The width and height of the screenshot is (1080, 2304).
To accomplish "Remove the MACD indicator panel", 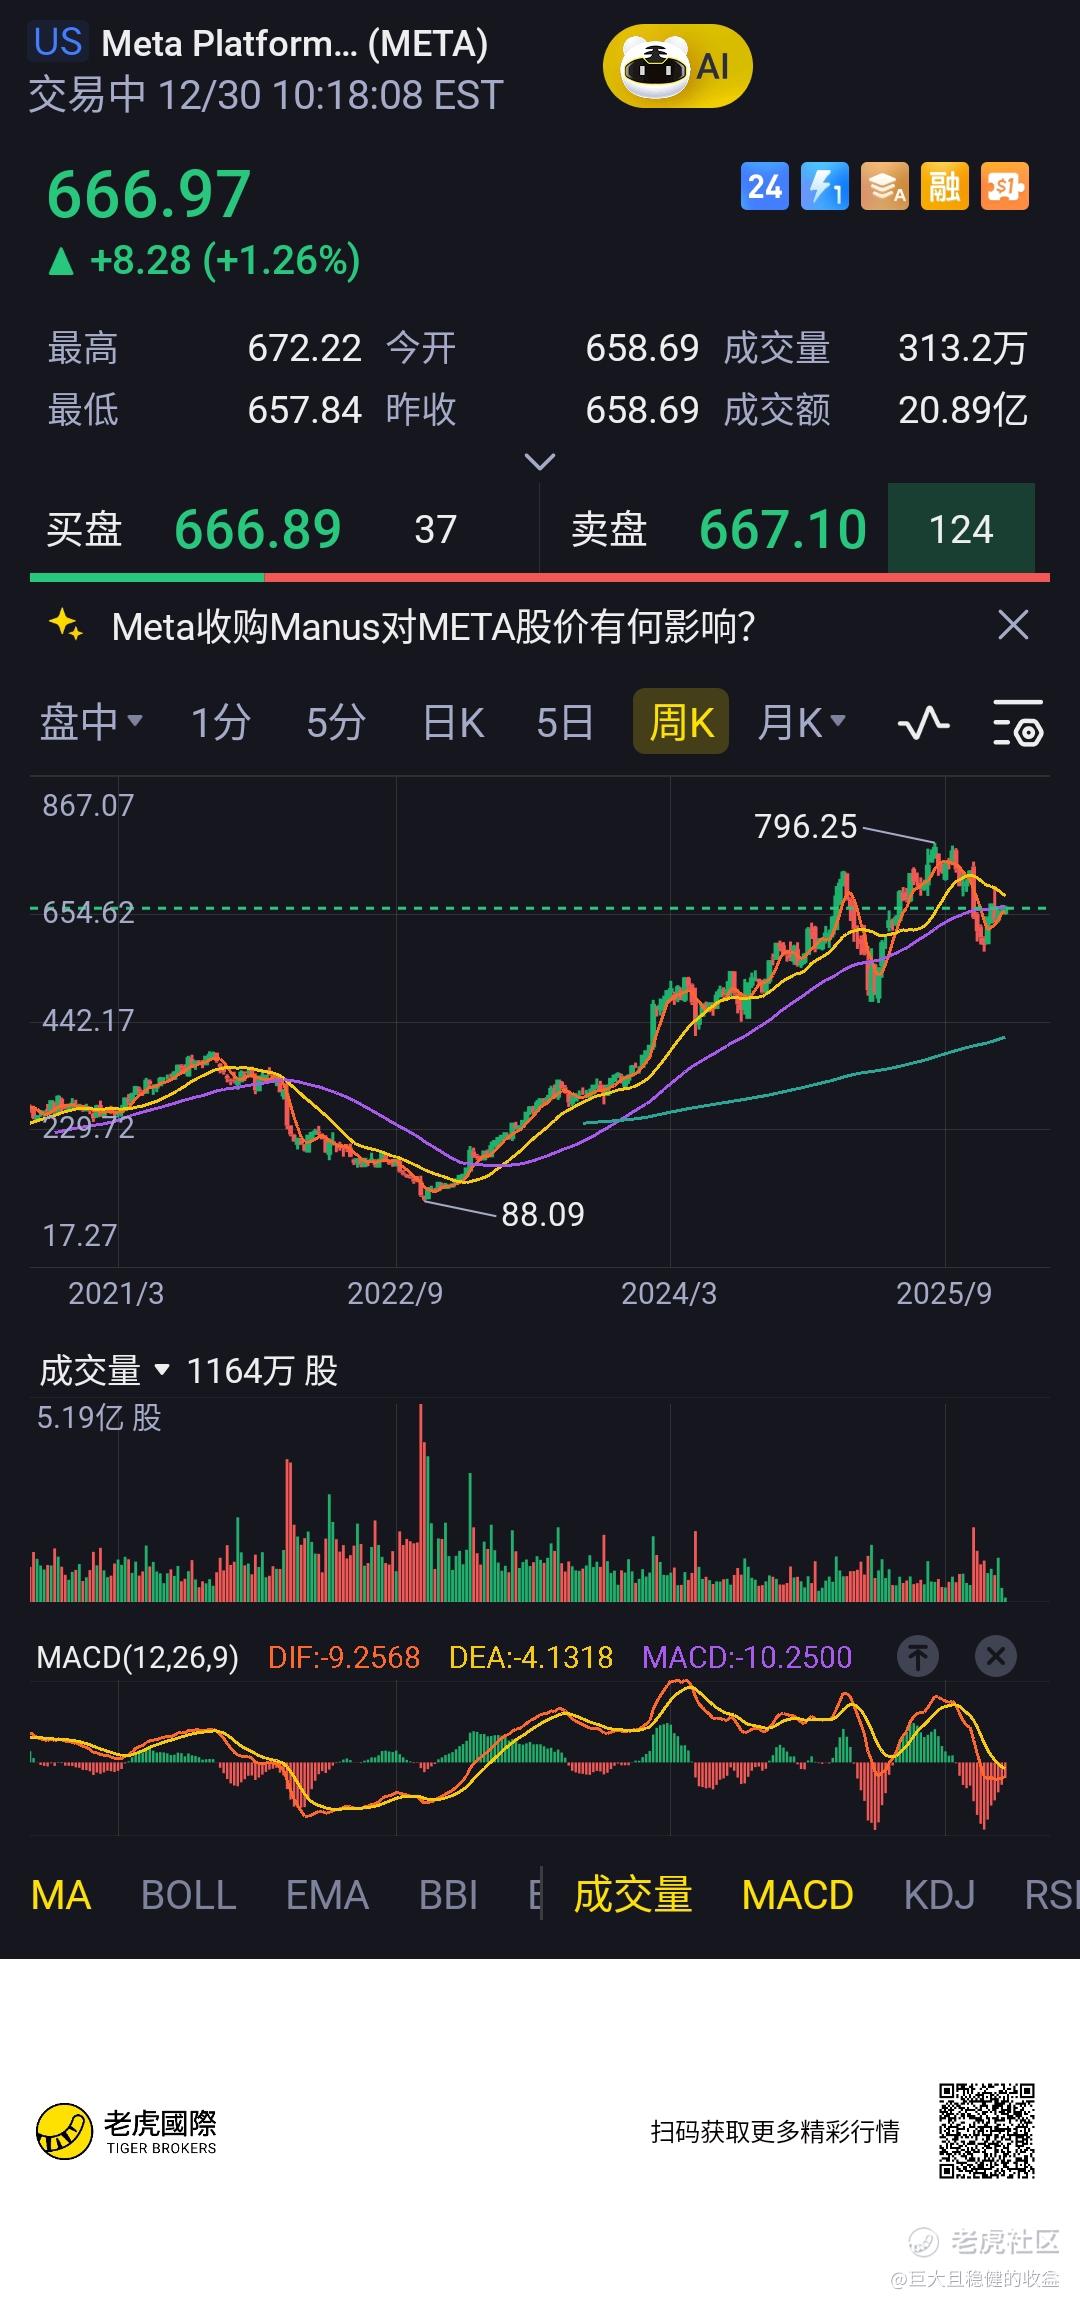I will tap(996, 1657).
